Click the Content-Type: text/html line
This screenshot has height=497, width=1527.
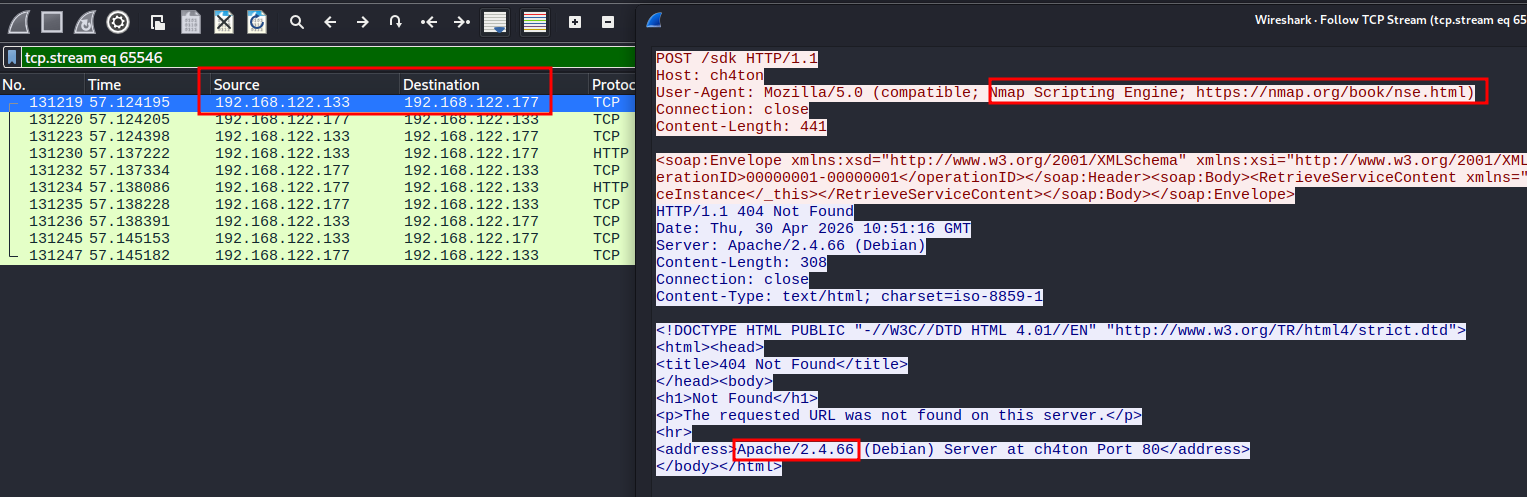(x=849, y=296)
